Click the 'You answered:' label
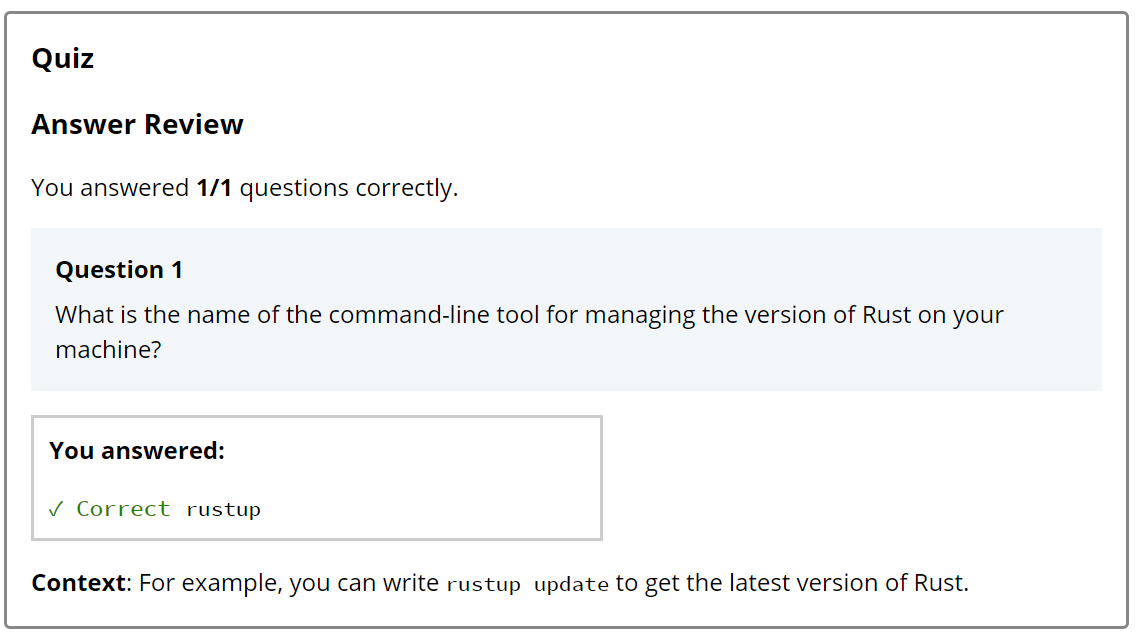 137,451
